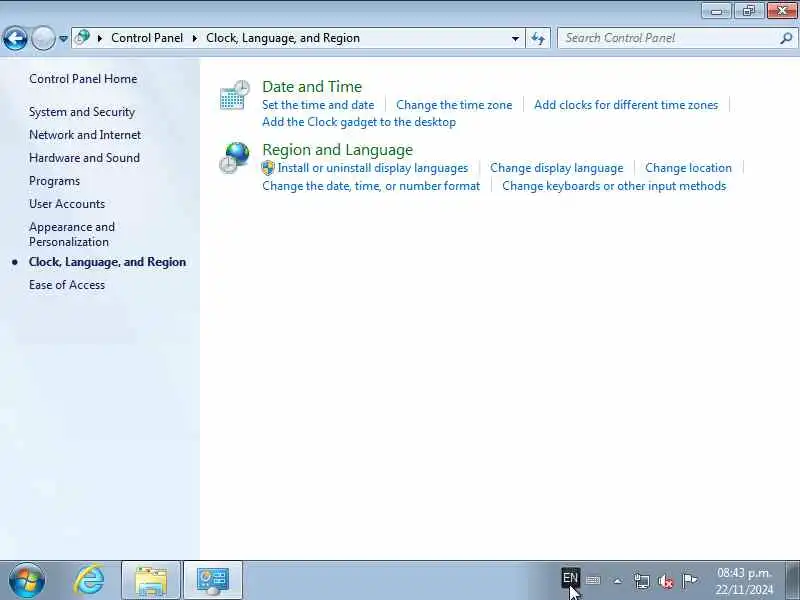Viewport: 800px width, 600px height.
Task: Click the network status tray icon
Action: coord(642,581)
